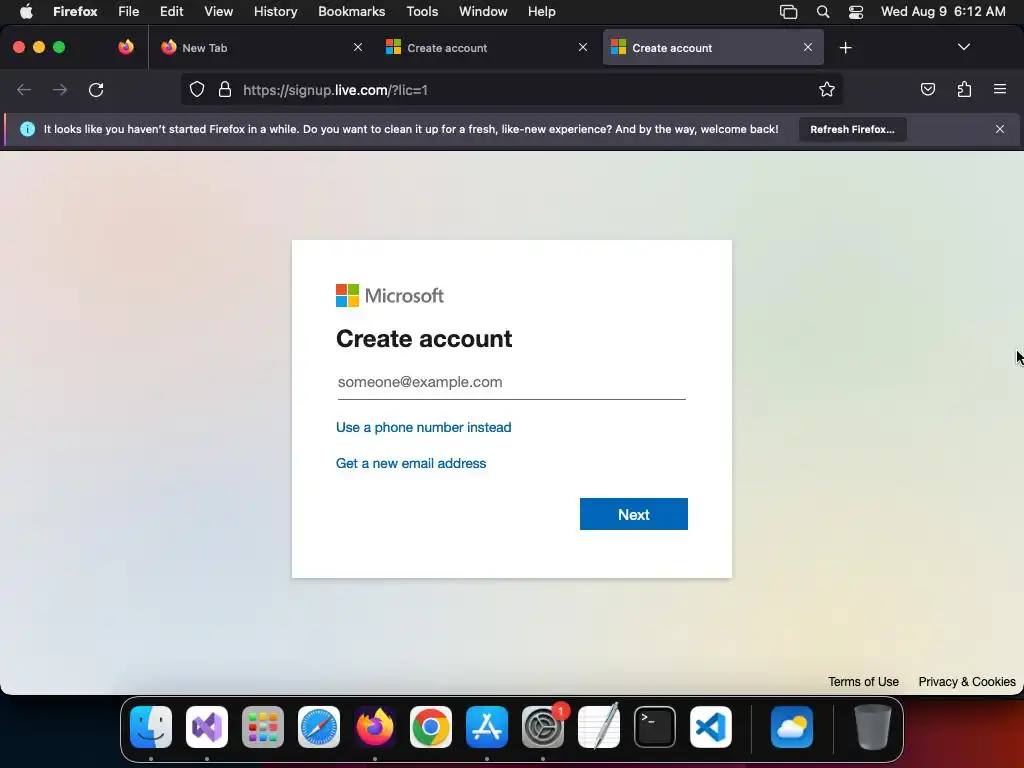Close the middle Create account tab
1024x768 pixels.
(583, 47)
